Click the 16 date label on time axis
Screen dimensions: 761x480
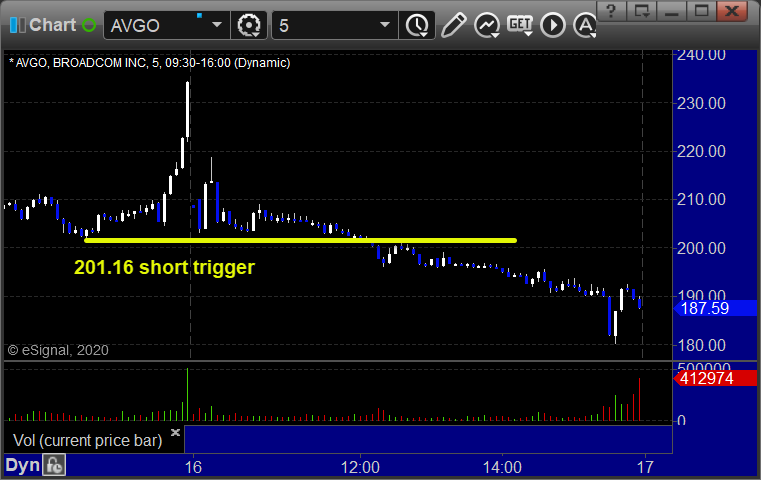pyautogui.click(x=193, y=467)
